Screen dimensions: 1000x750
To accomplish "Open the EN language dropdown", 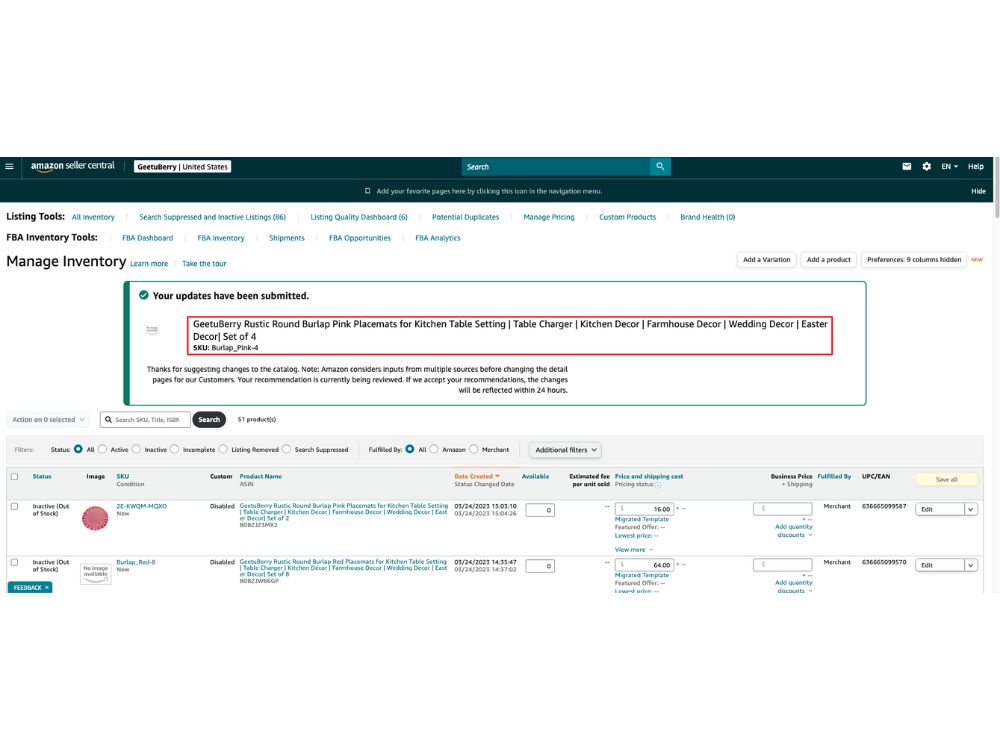I will (x=950, y=166).
